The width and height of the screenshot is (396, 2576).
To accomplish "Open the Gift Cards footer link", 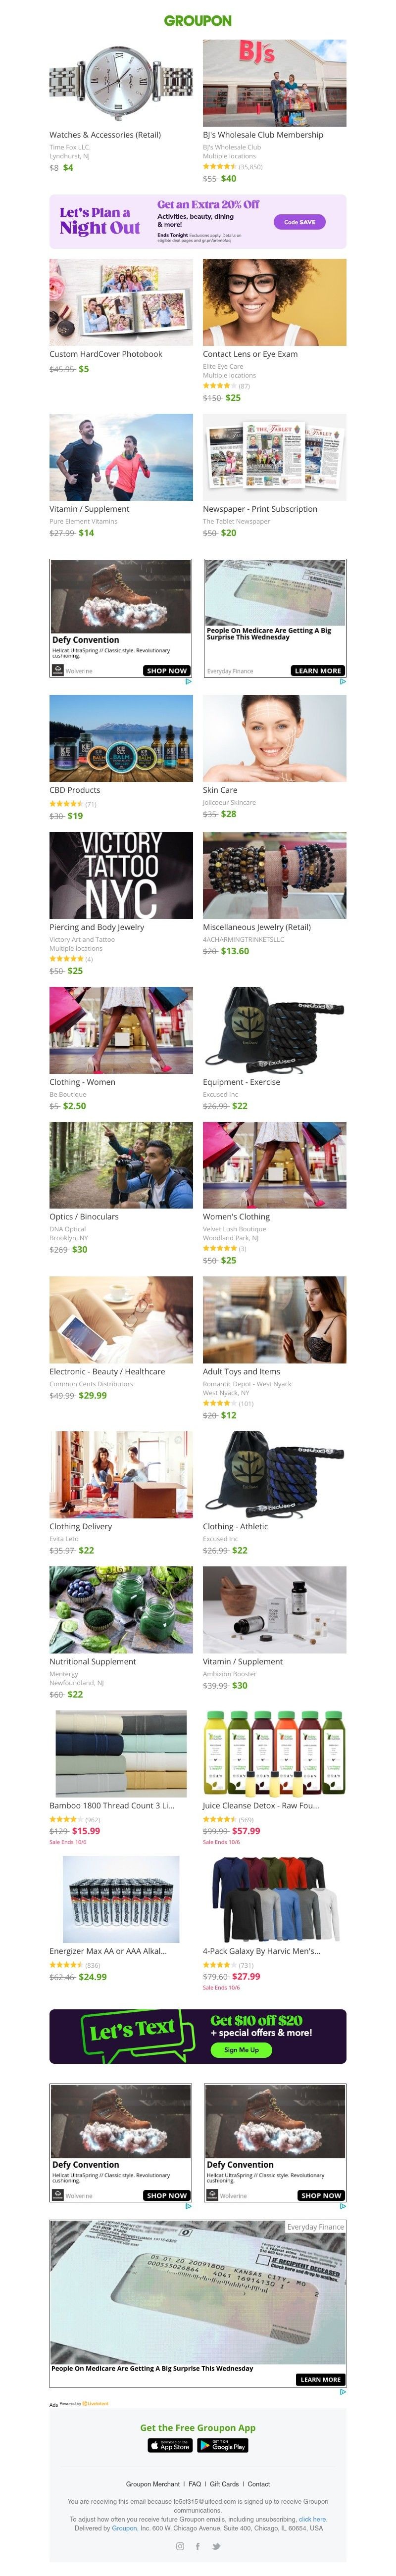I will coord(225,2483).
